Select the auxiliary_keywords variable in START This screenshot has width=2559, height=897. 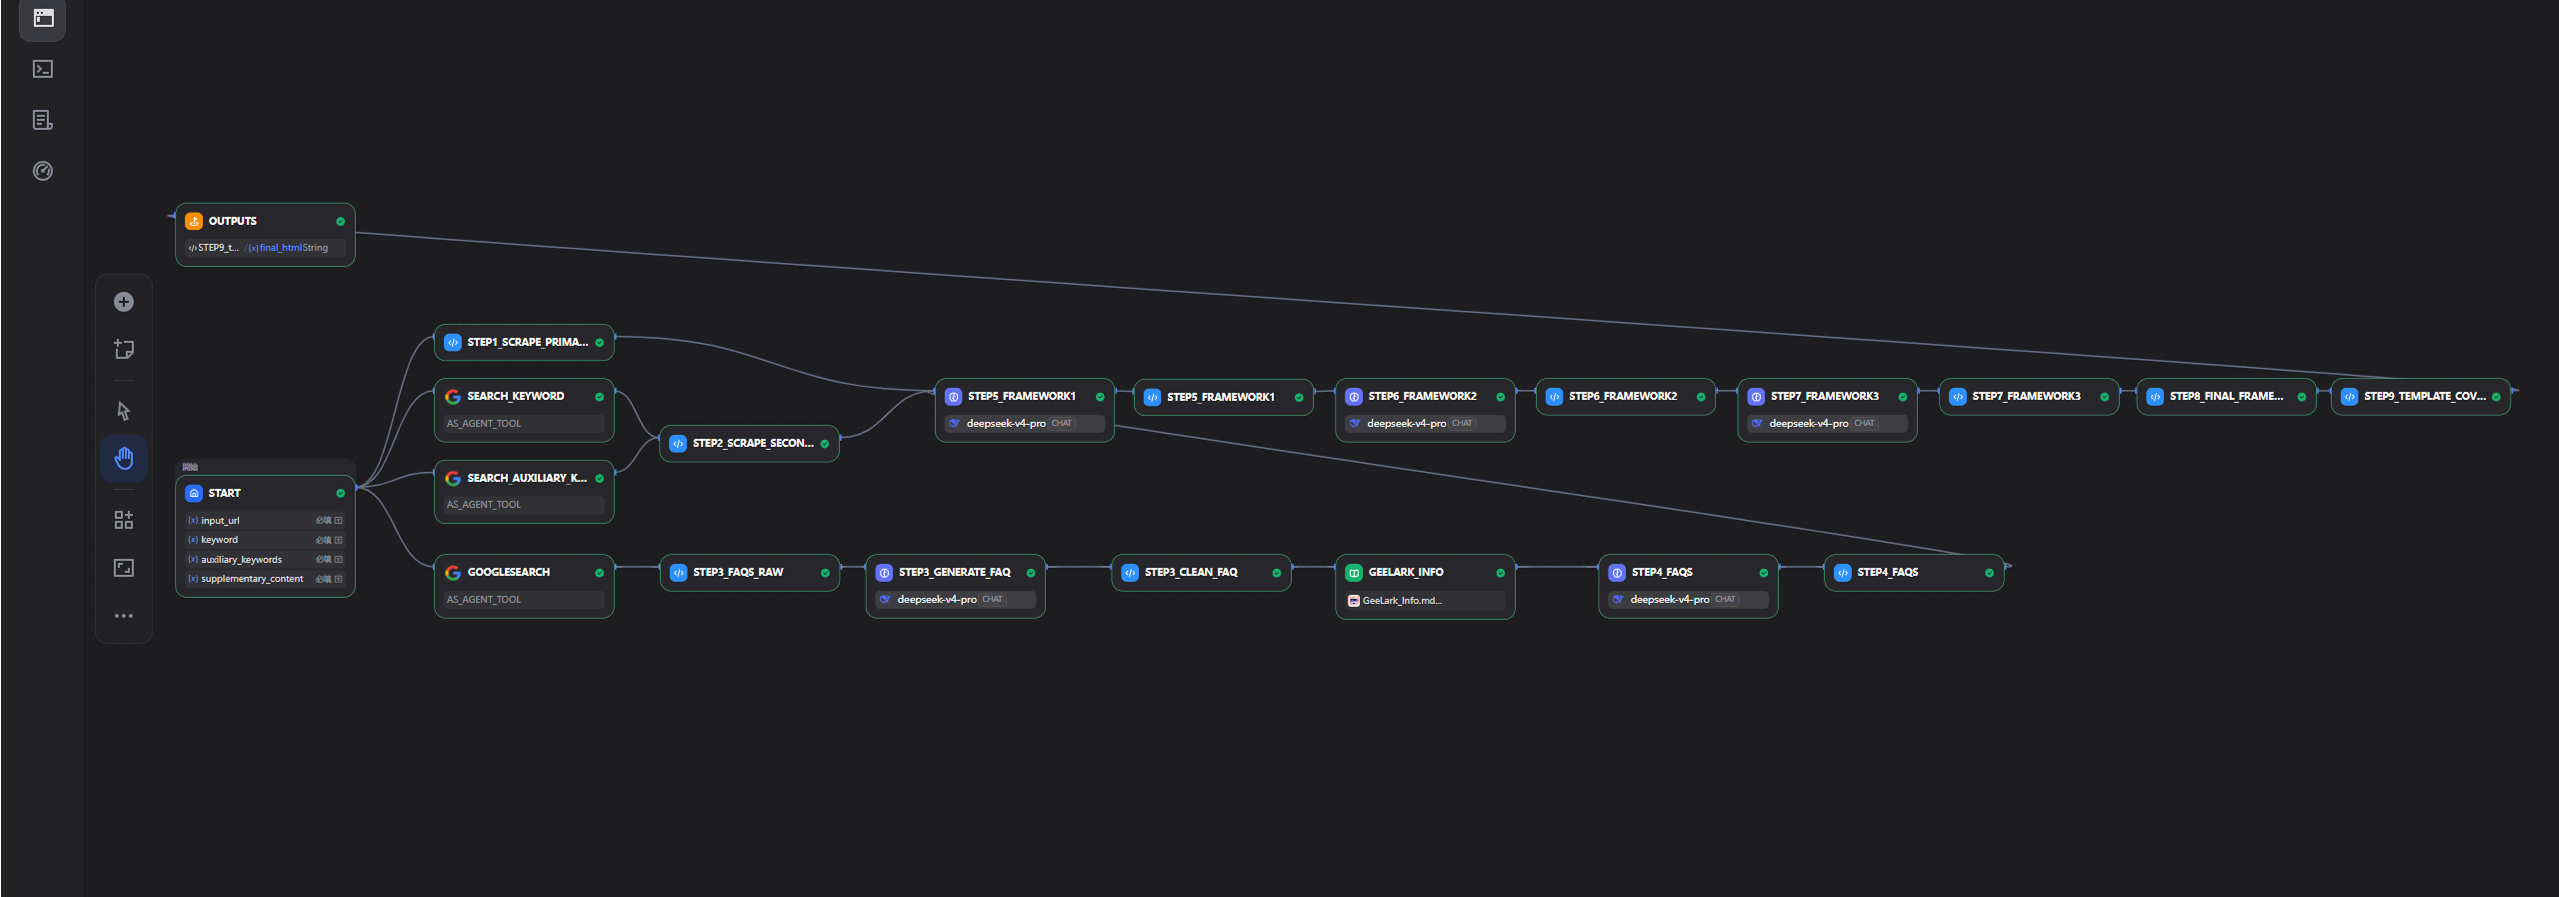pos(265,559)
